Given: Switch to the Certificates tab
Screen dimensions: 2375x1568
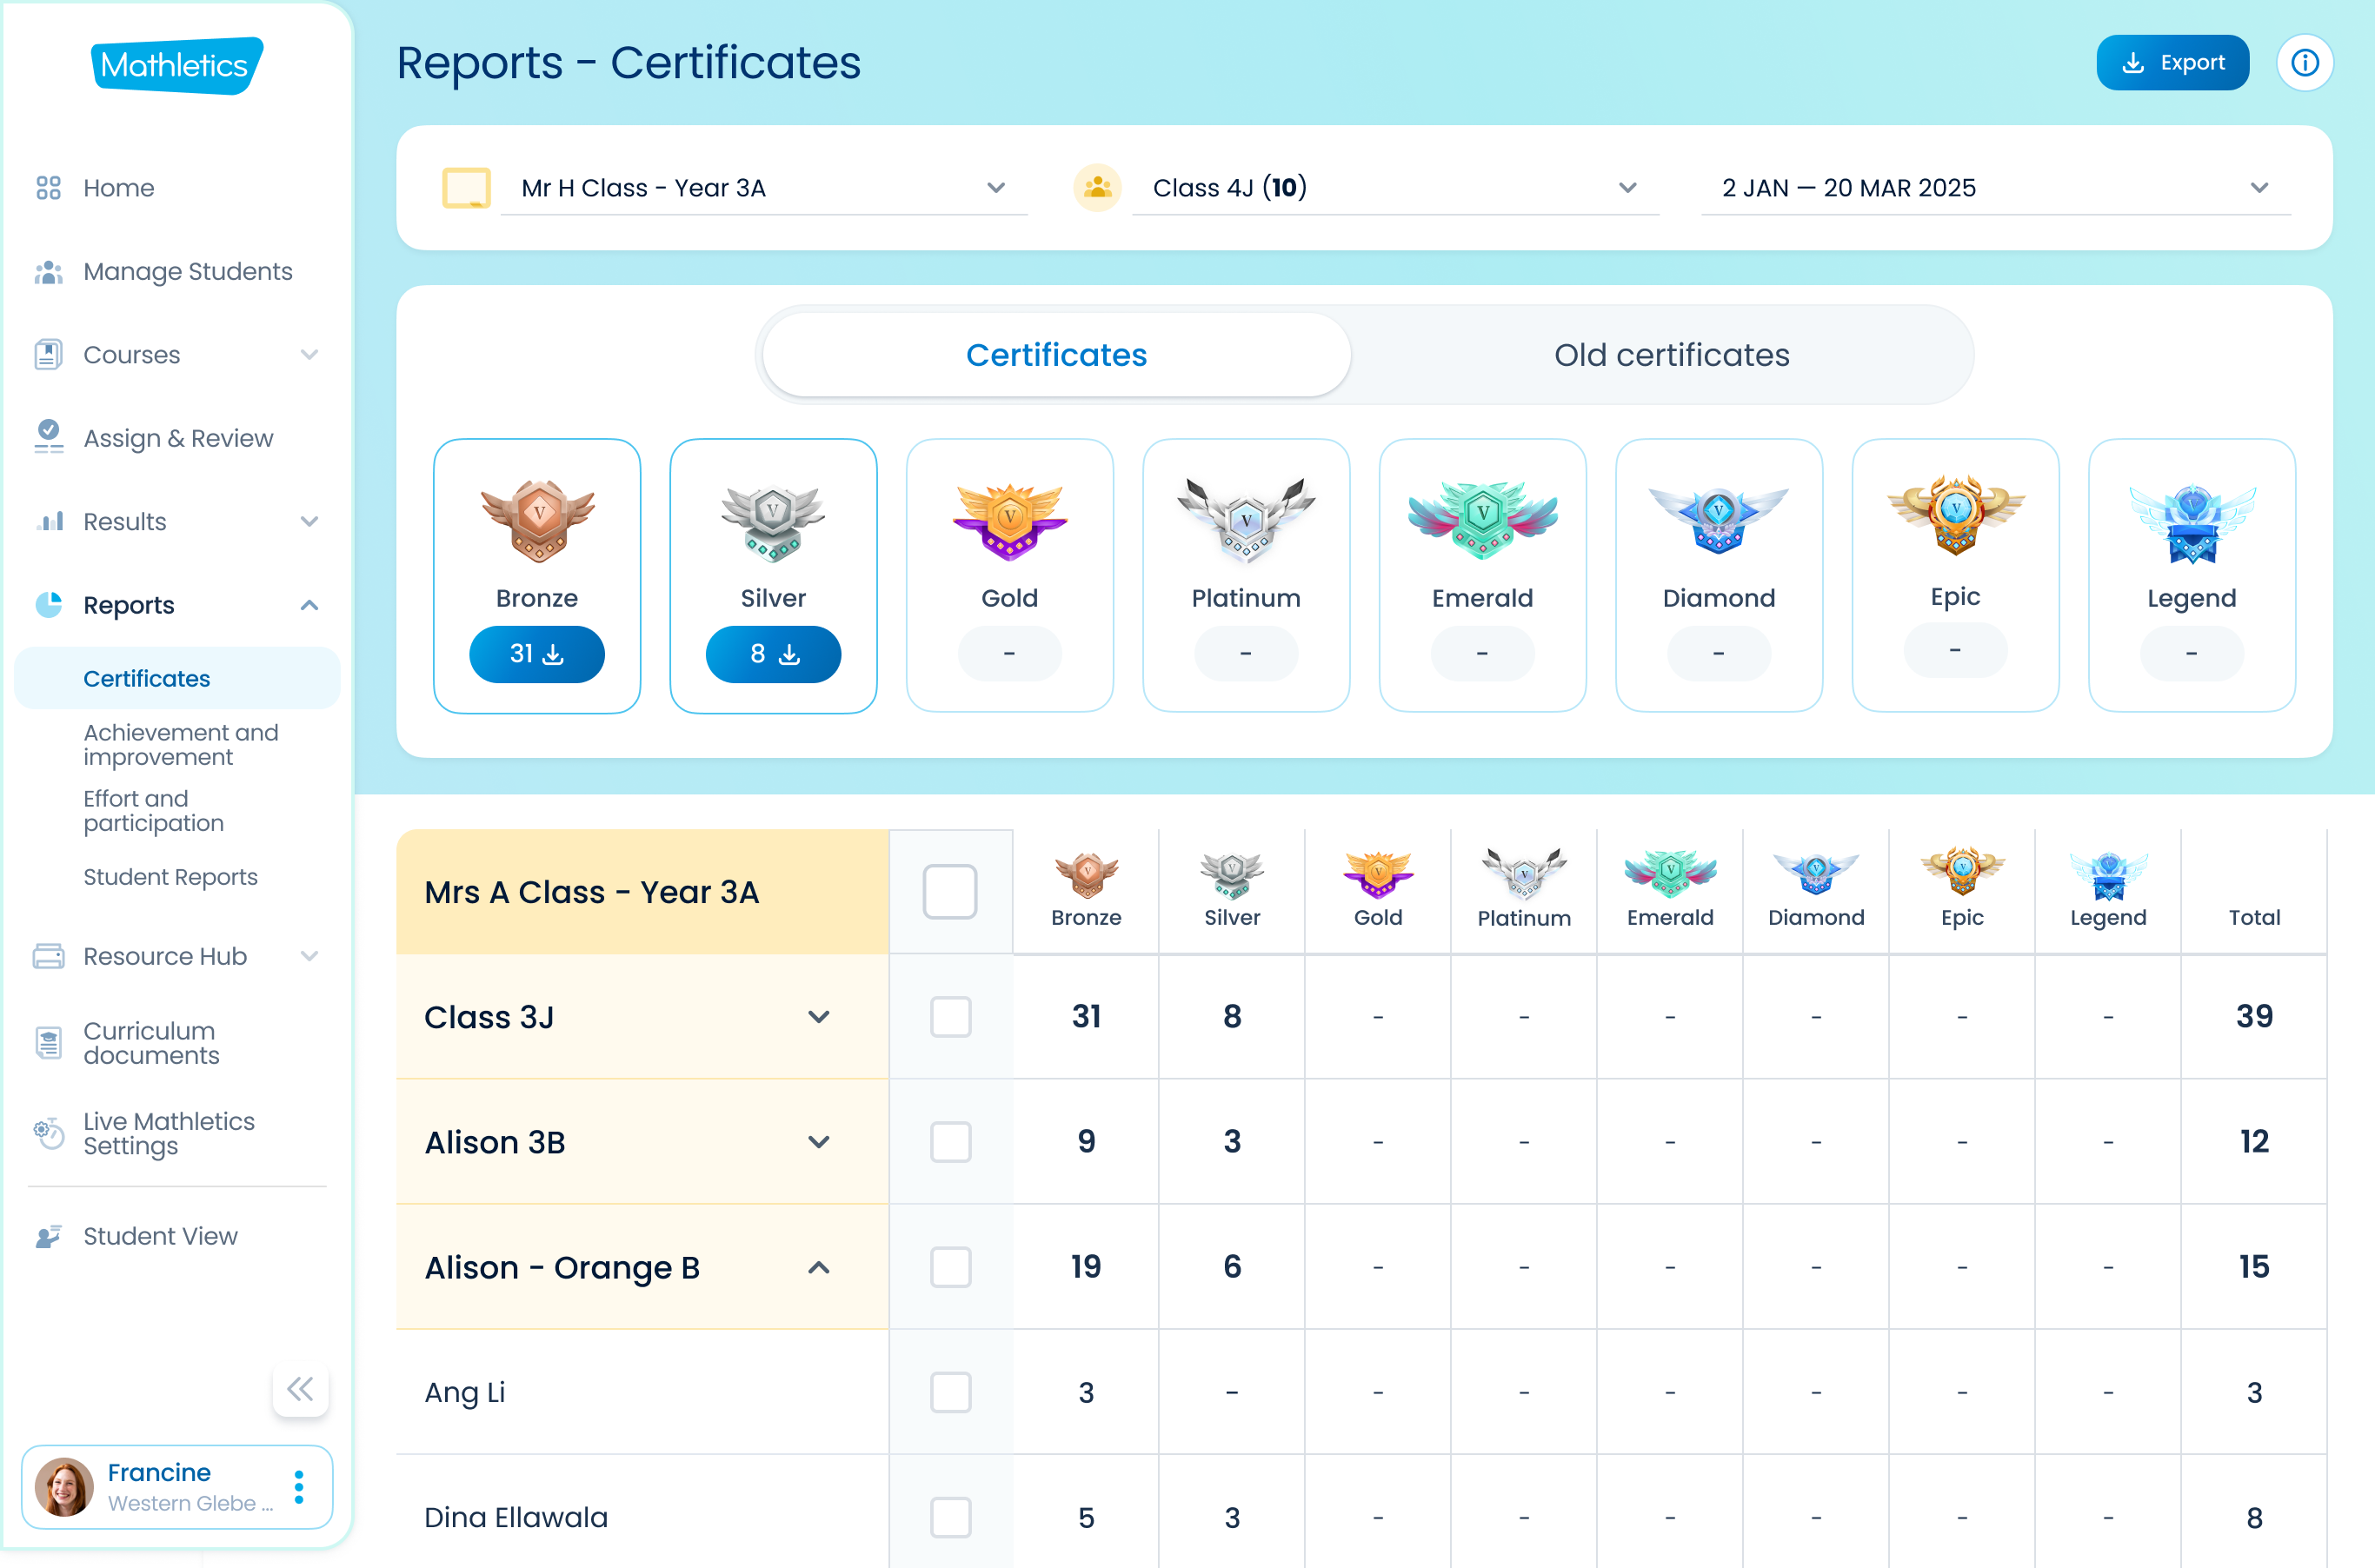Looking at the screenshot, I should [x=1056, y=355].
